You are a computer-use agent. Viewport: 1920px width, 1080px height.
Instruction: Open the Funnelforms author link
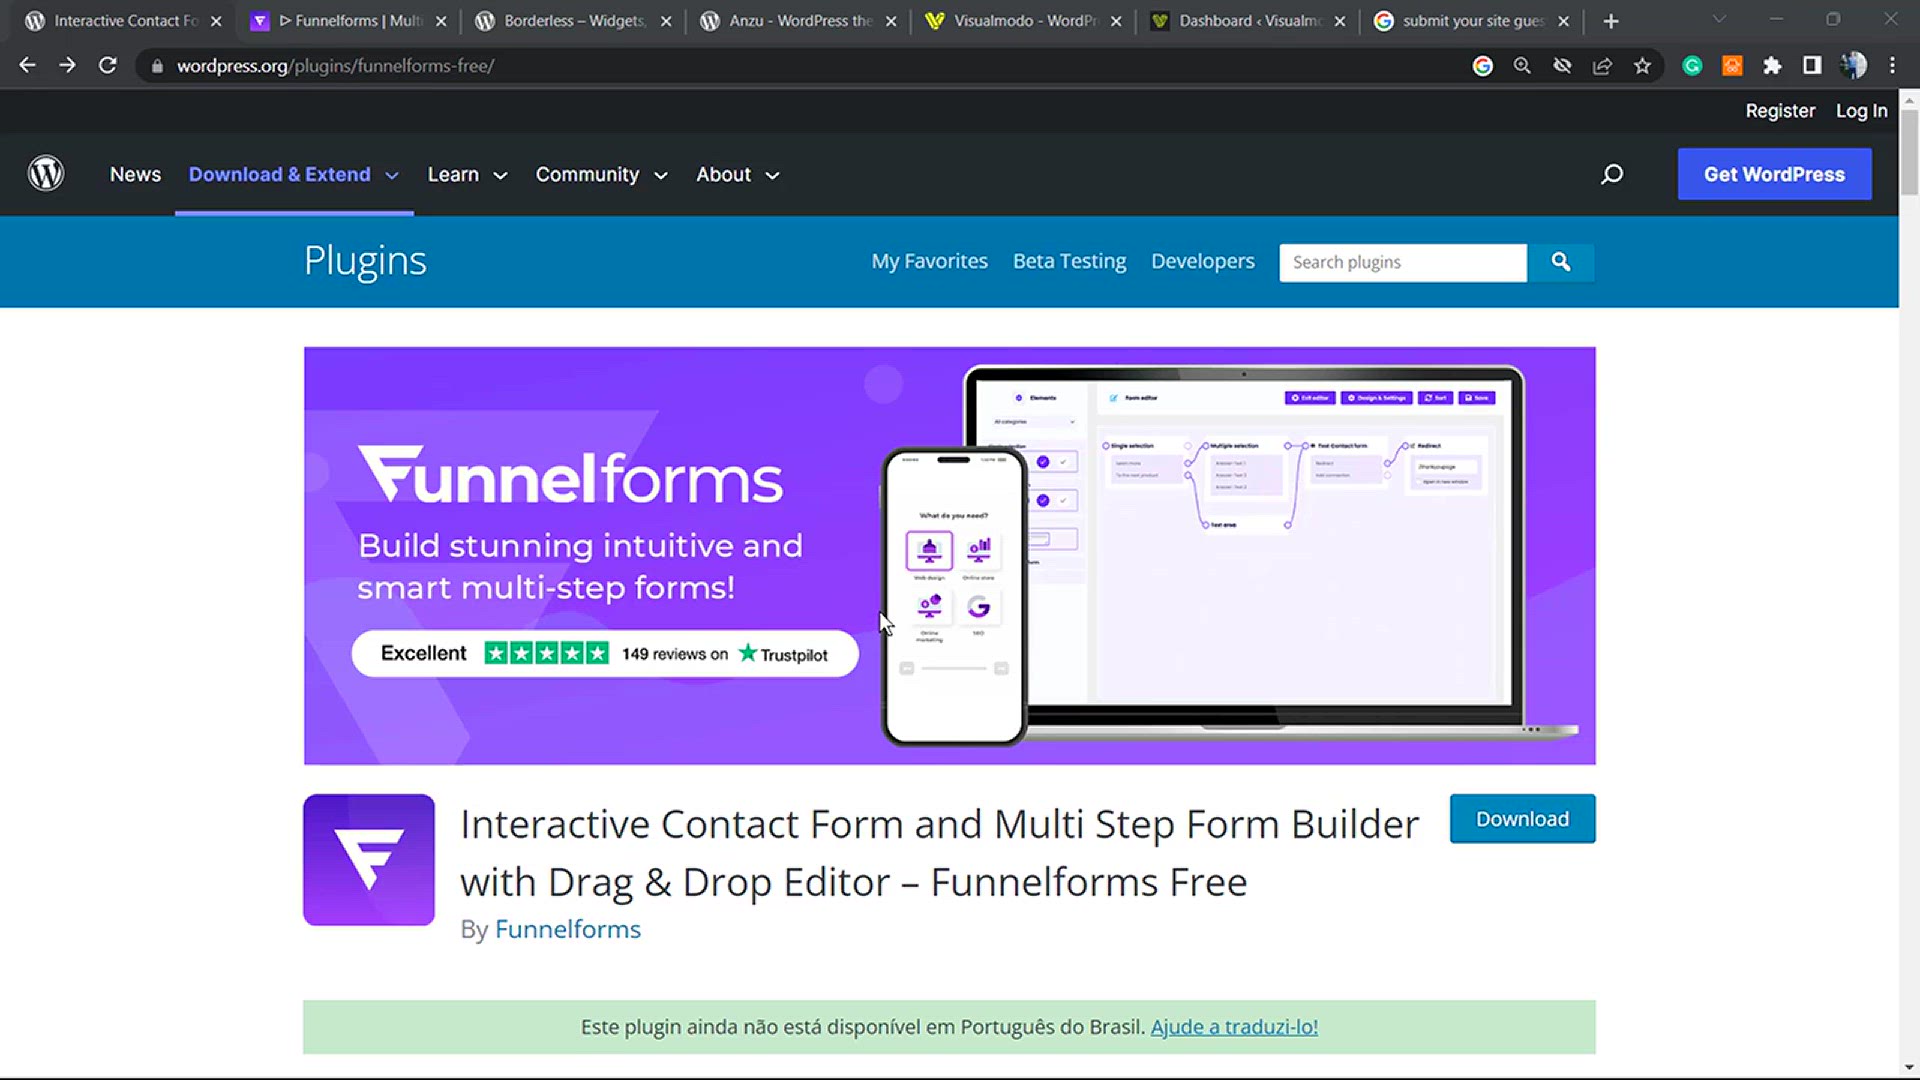pyautogui.click(x=567, y=929)
